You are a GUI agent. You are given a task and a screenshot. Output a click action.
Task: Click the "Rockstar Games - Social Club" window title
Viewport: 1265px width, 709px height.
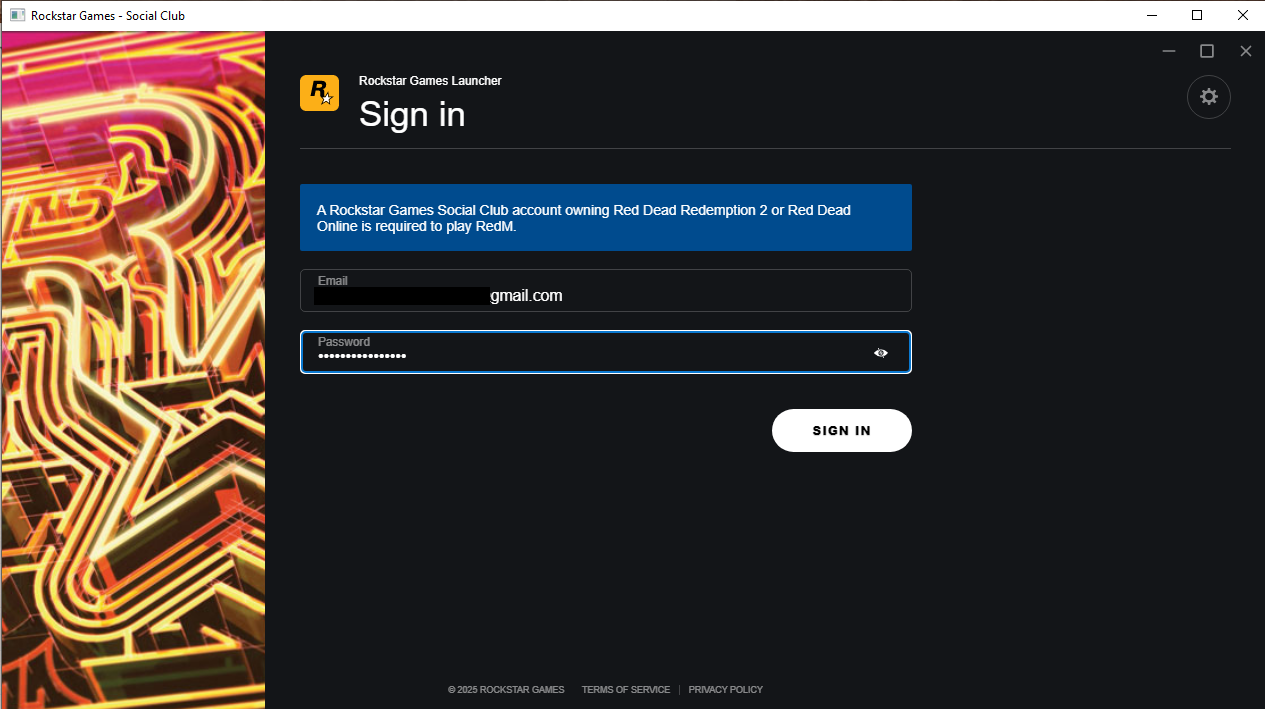coord(108,16)
